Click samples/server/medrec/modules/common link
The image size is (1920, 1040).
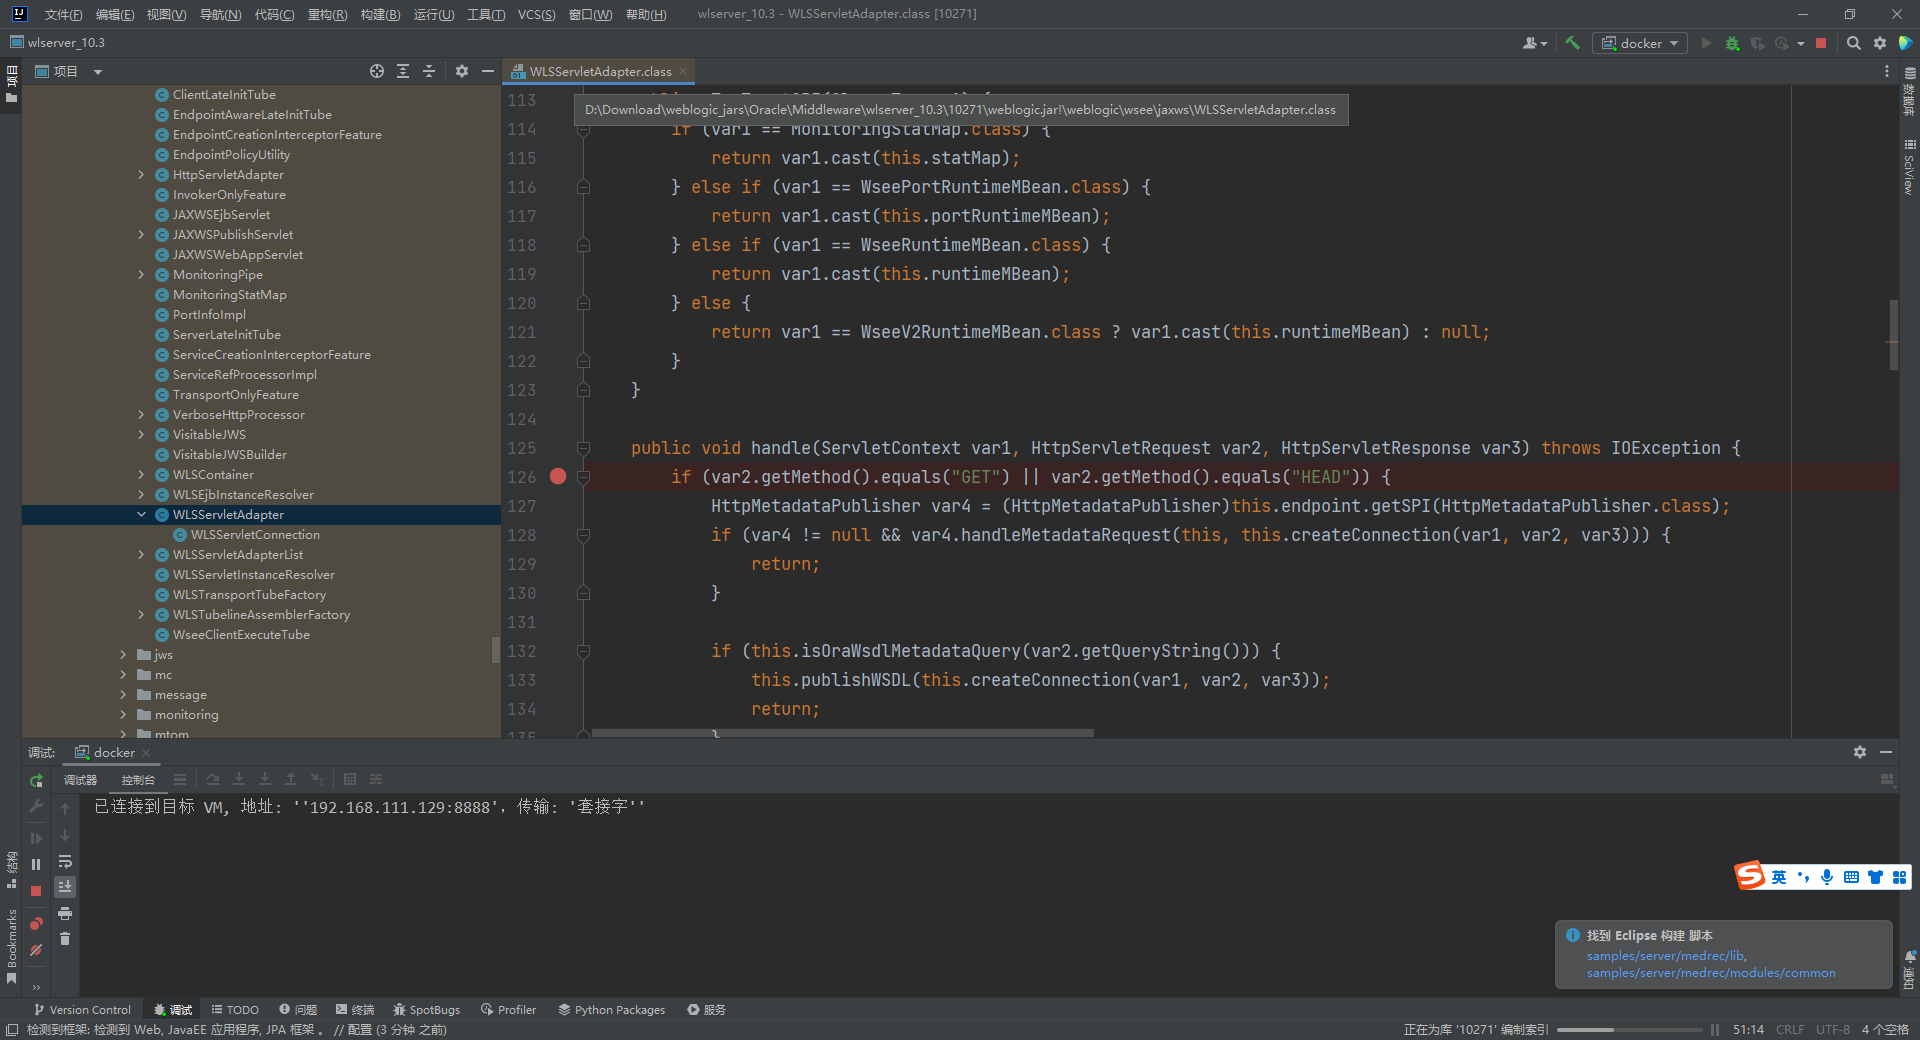click(x=1711, y=973)
